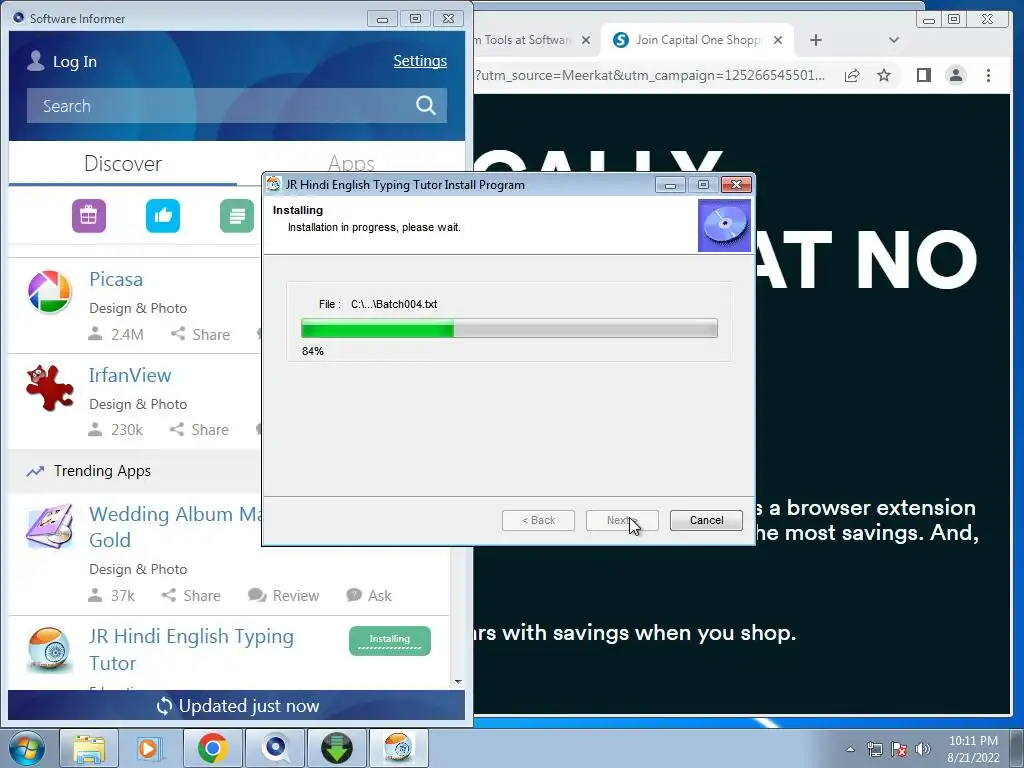This screenshot has width=1024, height=768.
Task: Open the Chrome tab search dropdown chevron
Action: [894, 40]
